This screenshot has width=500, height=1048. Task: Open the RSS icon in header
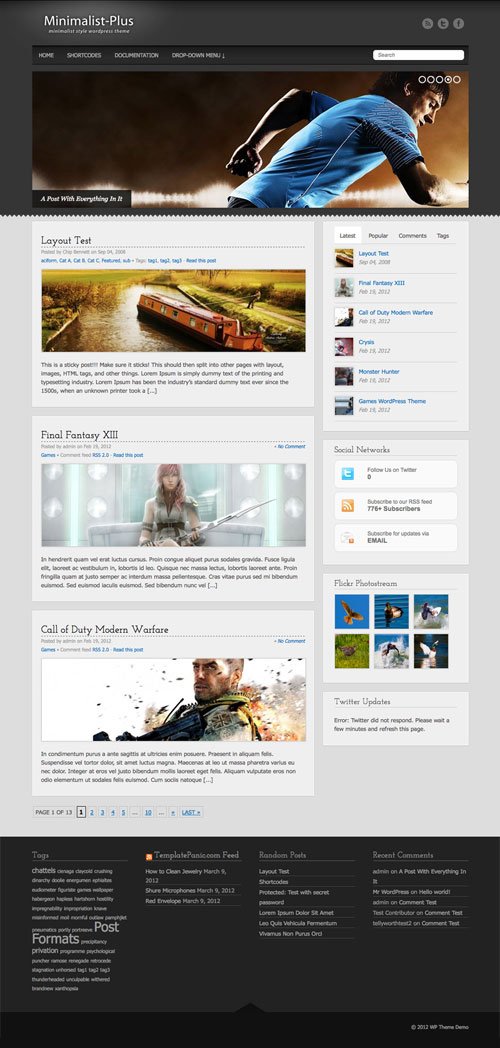(427, 23)
